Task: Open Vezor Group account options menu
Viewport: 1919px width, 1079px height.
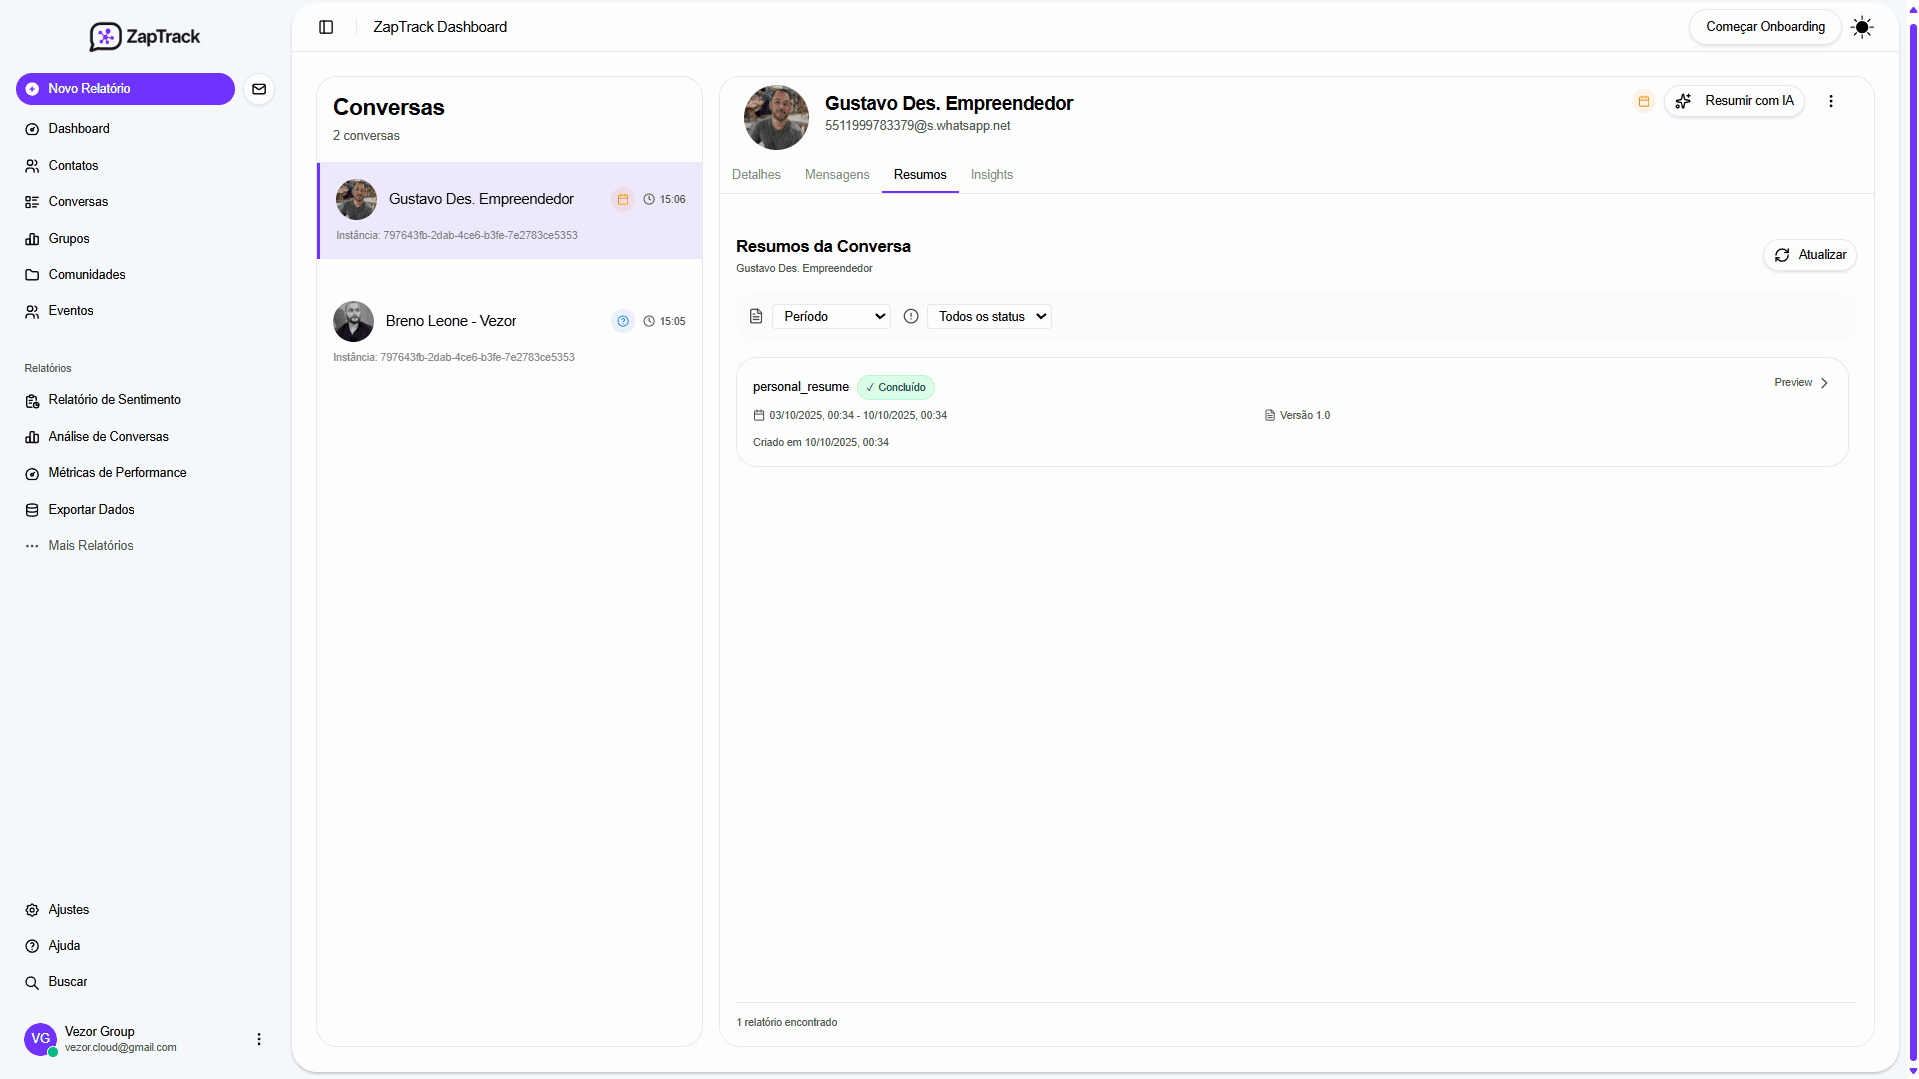Action: tap(259, 1039)
